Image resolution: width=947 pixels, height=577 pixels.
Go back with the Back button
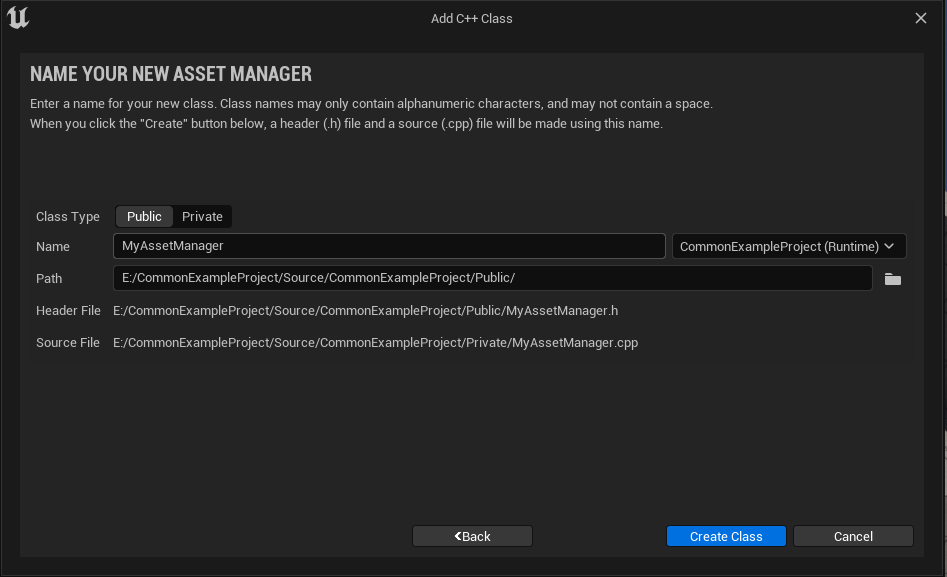(472, 536)
